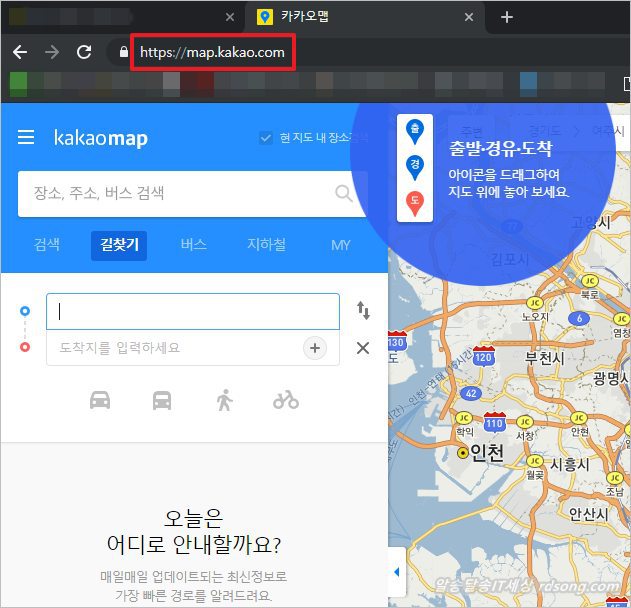The width and height of the screenshot is (631, 608).
Task: Switch to the 지하철 tab
Action: click(266, 245)
